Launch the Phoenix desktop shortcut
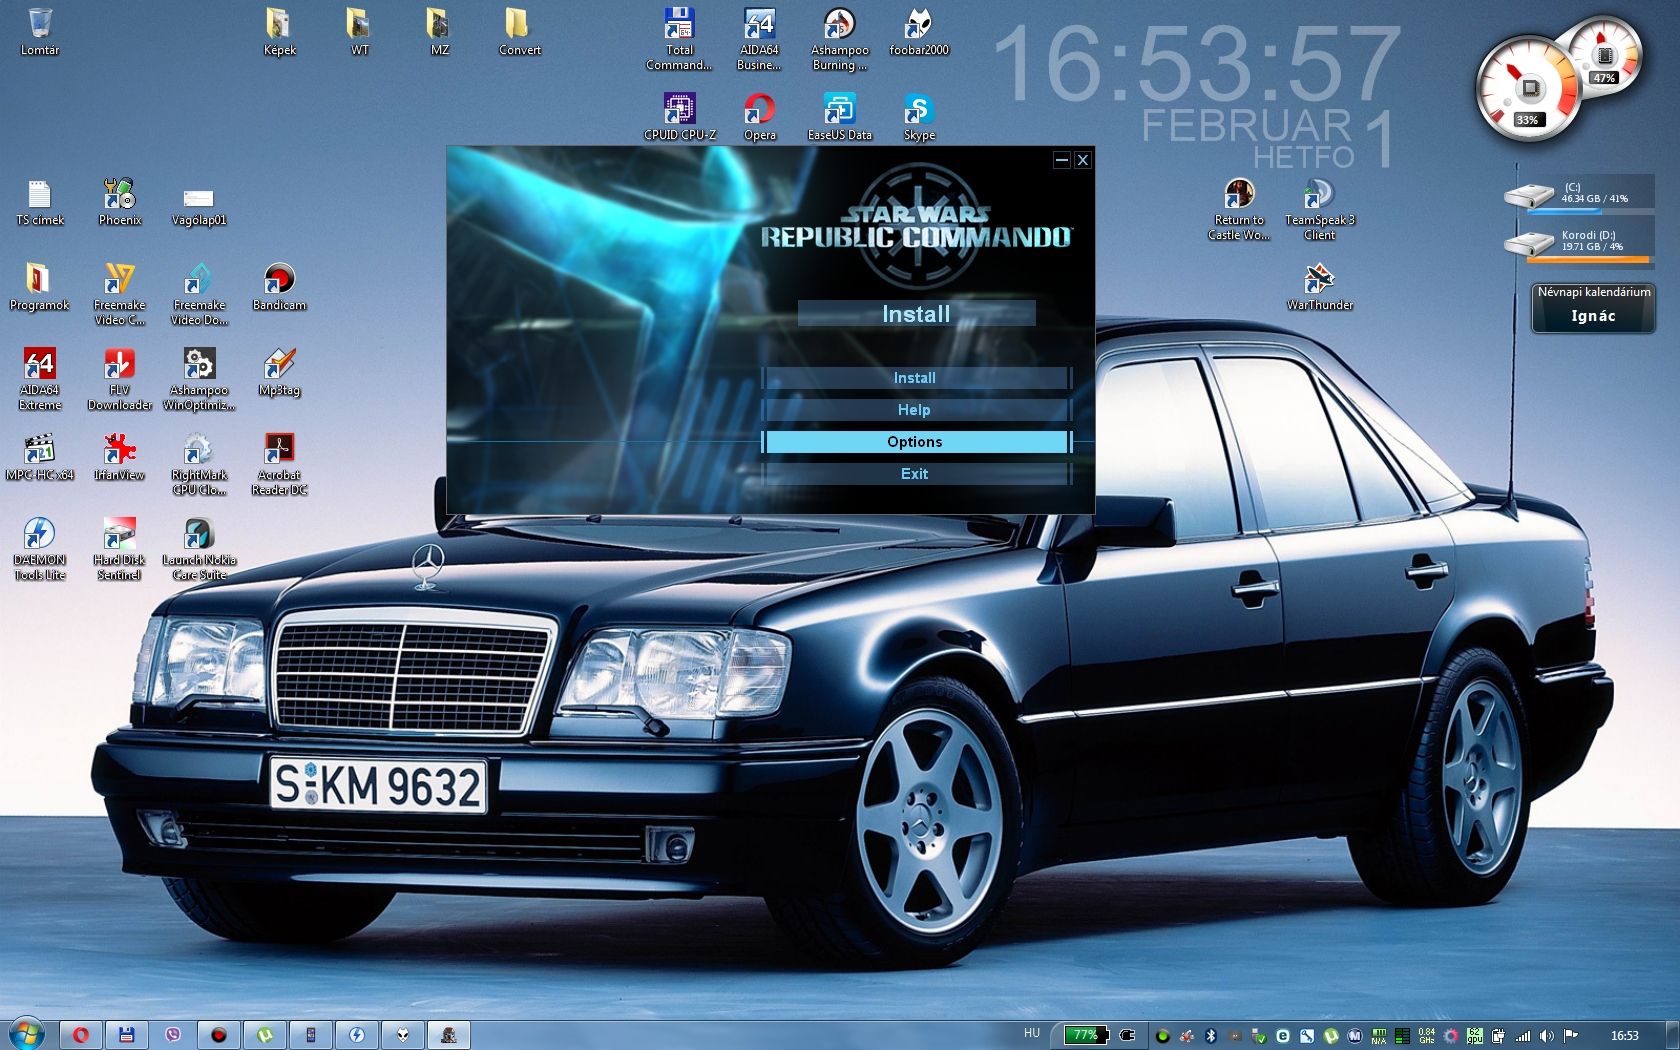The image size is (1680, 1050). [x=119, y=202]
